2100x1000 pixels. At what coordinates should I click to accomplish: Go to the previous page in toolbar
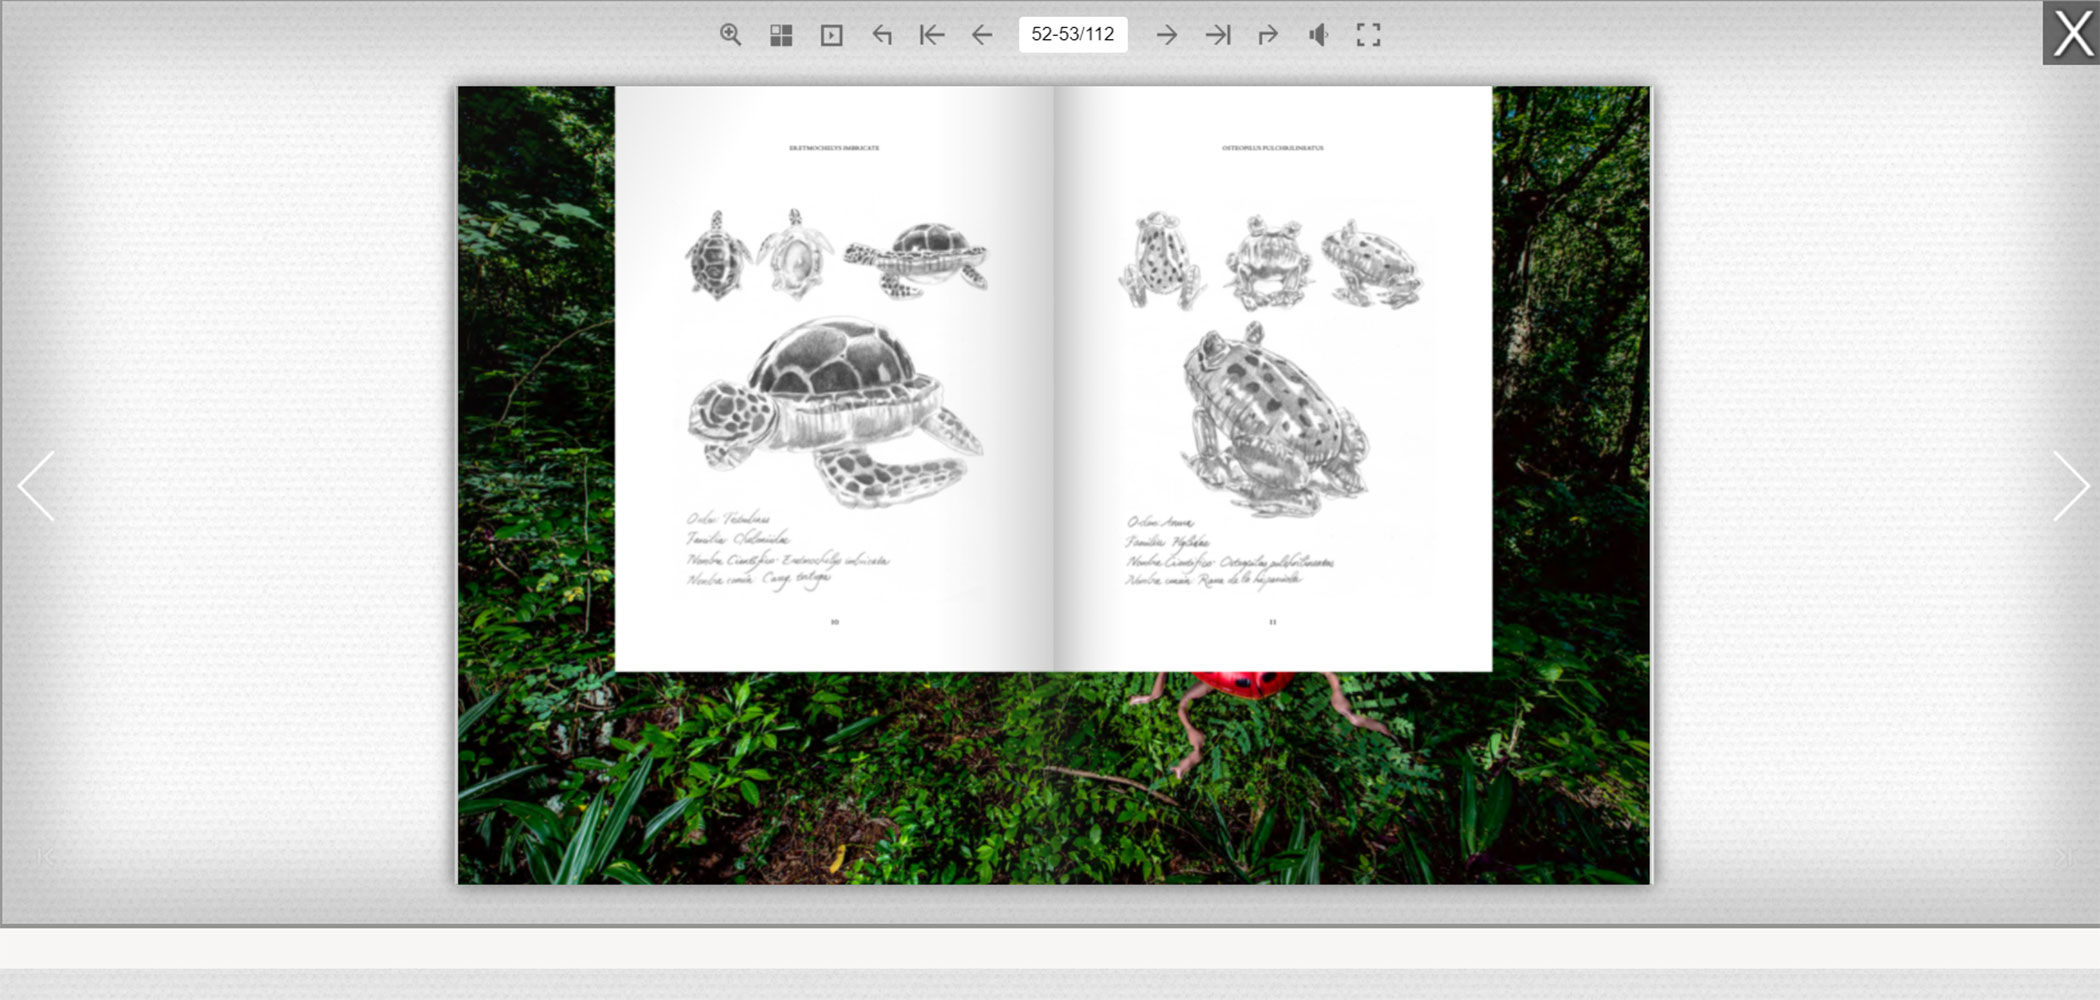(982, 35)
